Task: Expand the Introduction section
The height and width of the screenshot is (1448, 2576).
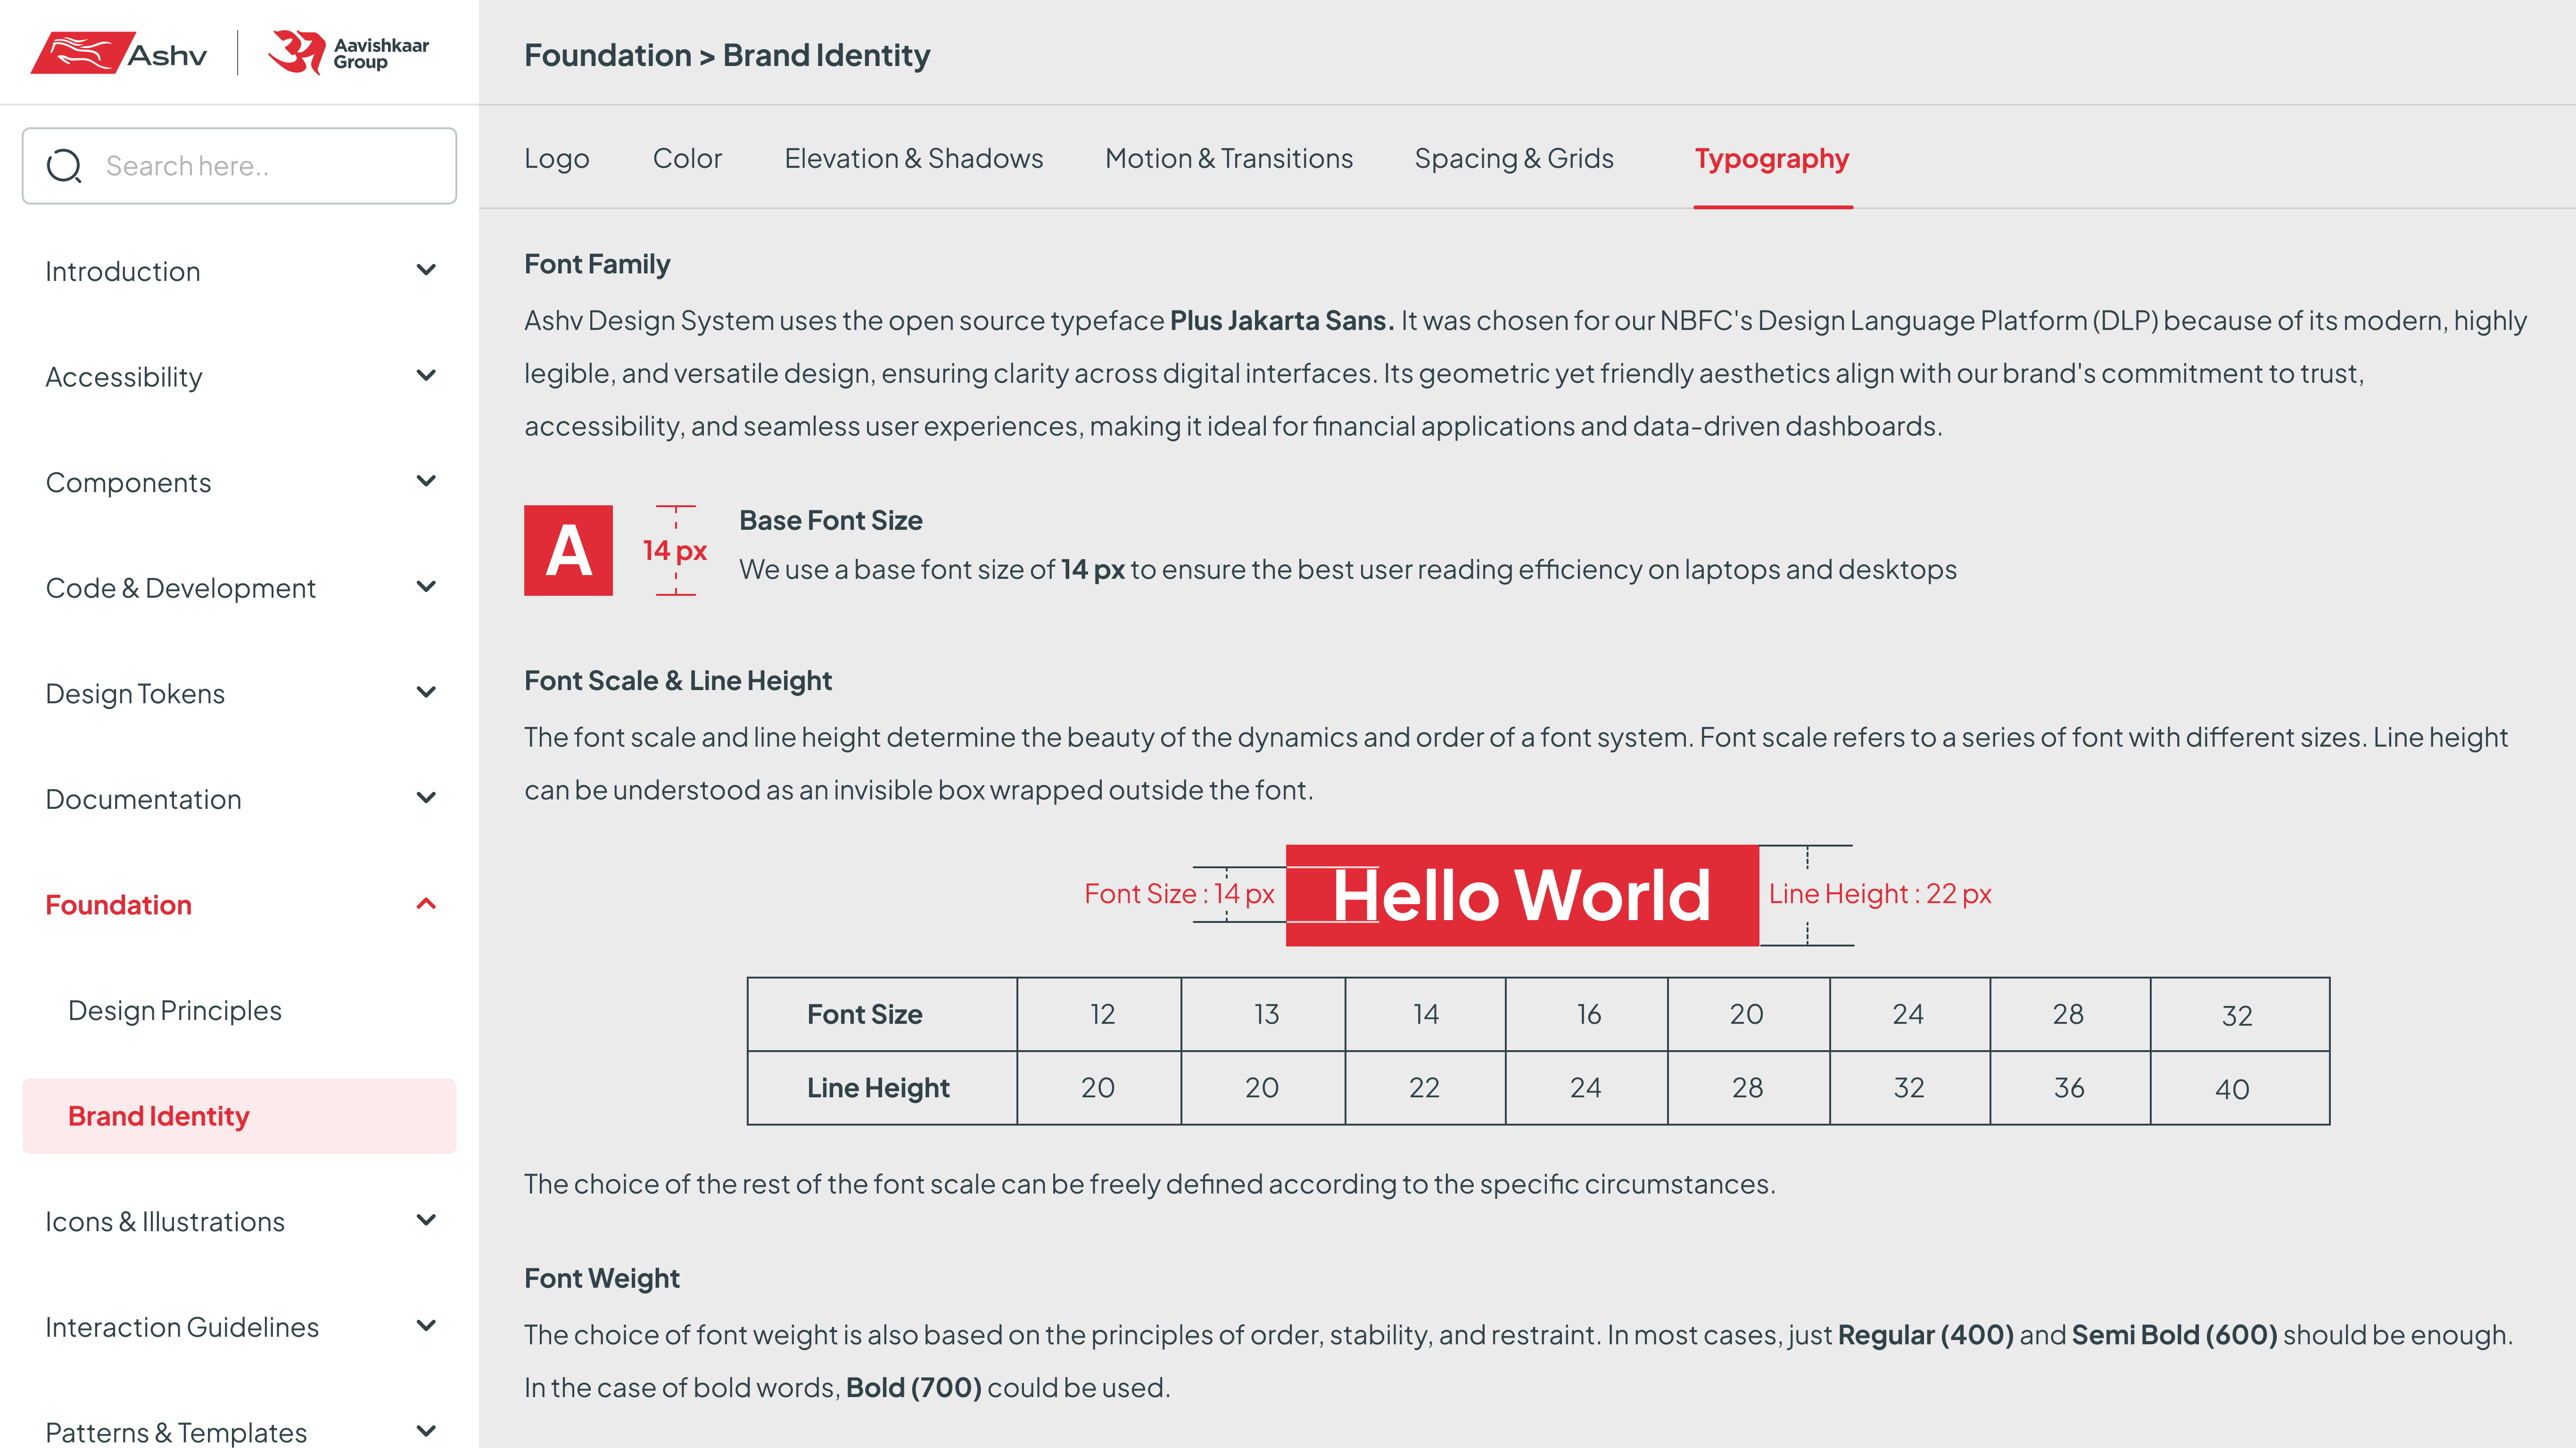Action: (426, 270)
